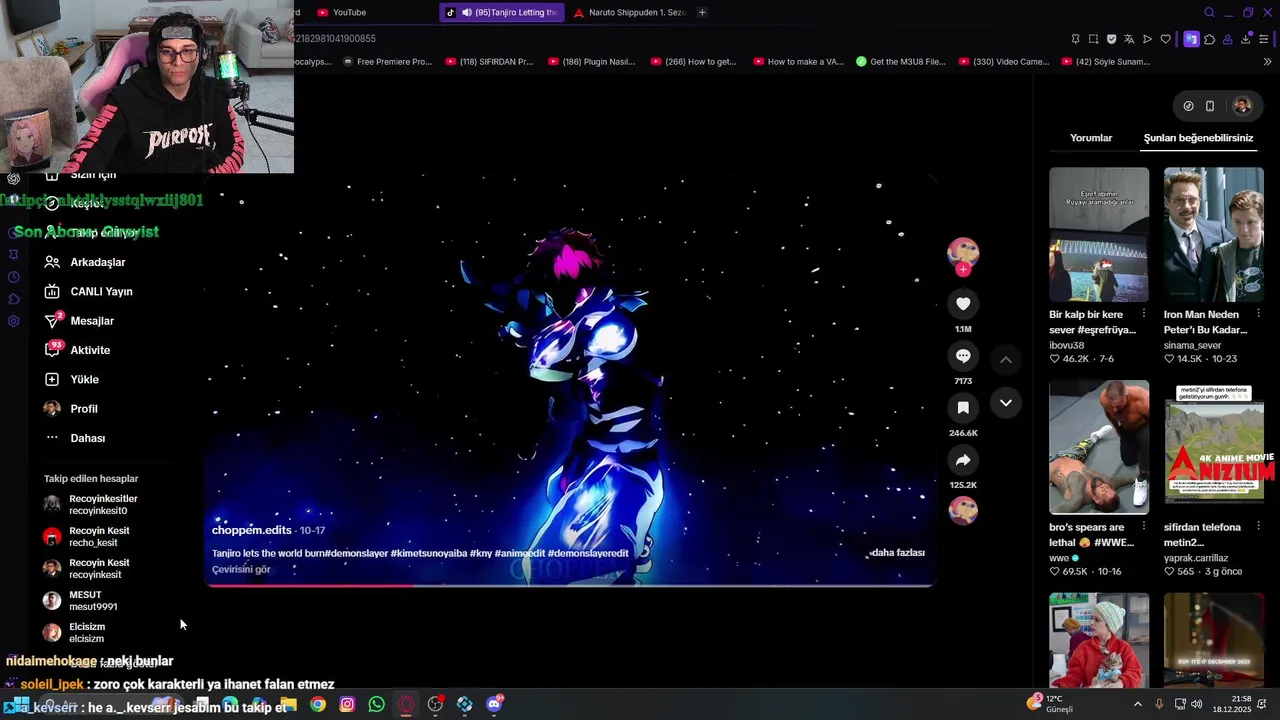Open ibovu38 creator link
This screenshot has width=1280, height=720.
[x=1066, y=345]
